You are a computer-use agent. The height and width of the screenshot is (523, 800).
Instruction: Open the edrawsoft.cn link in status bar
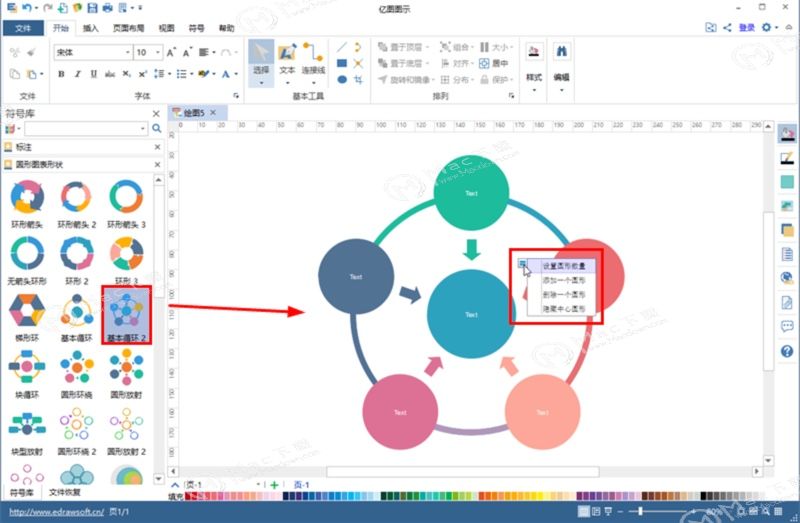[x=57, y=511]
